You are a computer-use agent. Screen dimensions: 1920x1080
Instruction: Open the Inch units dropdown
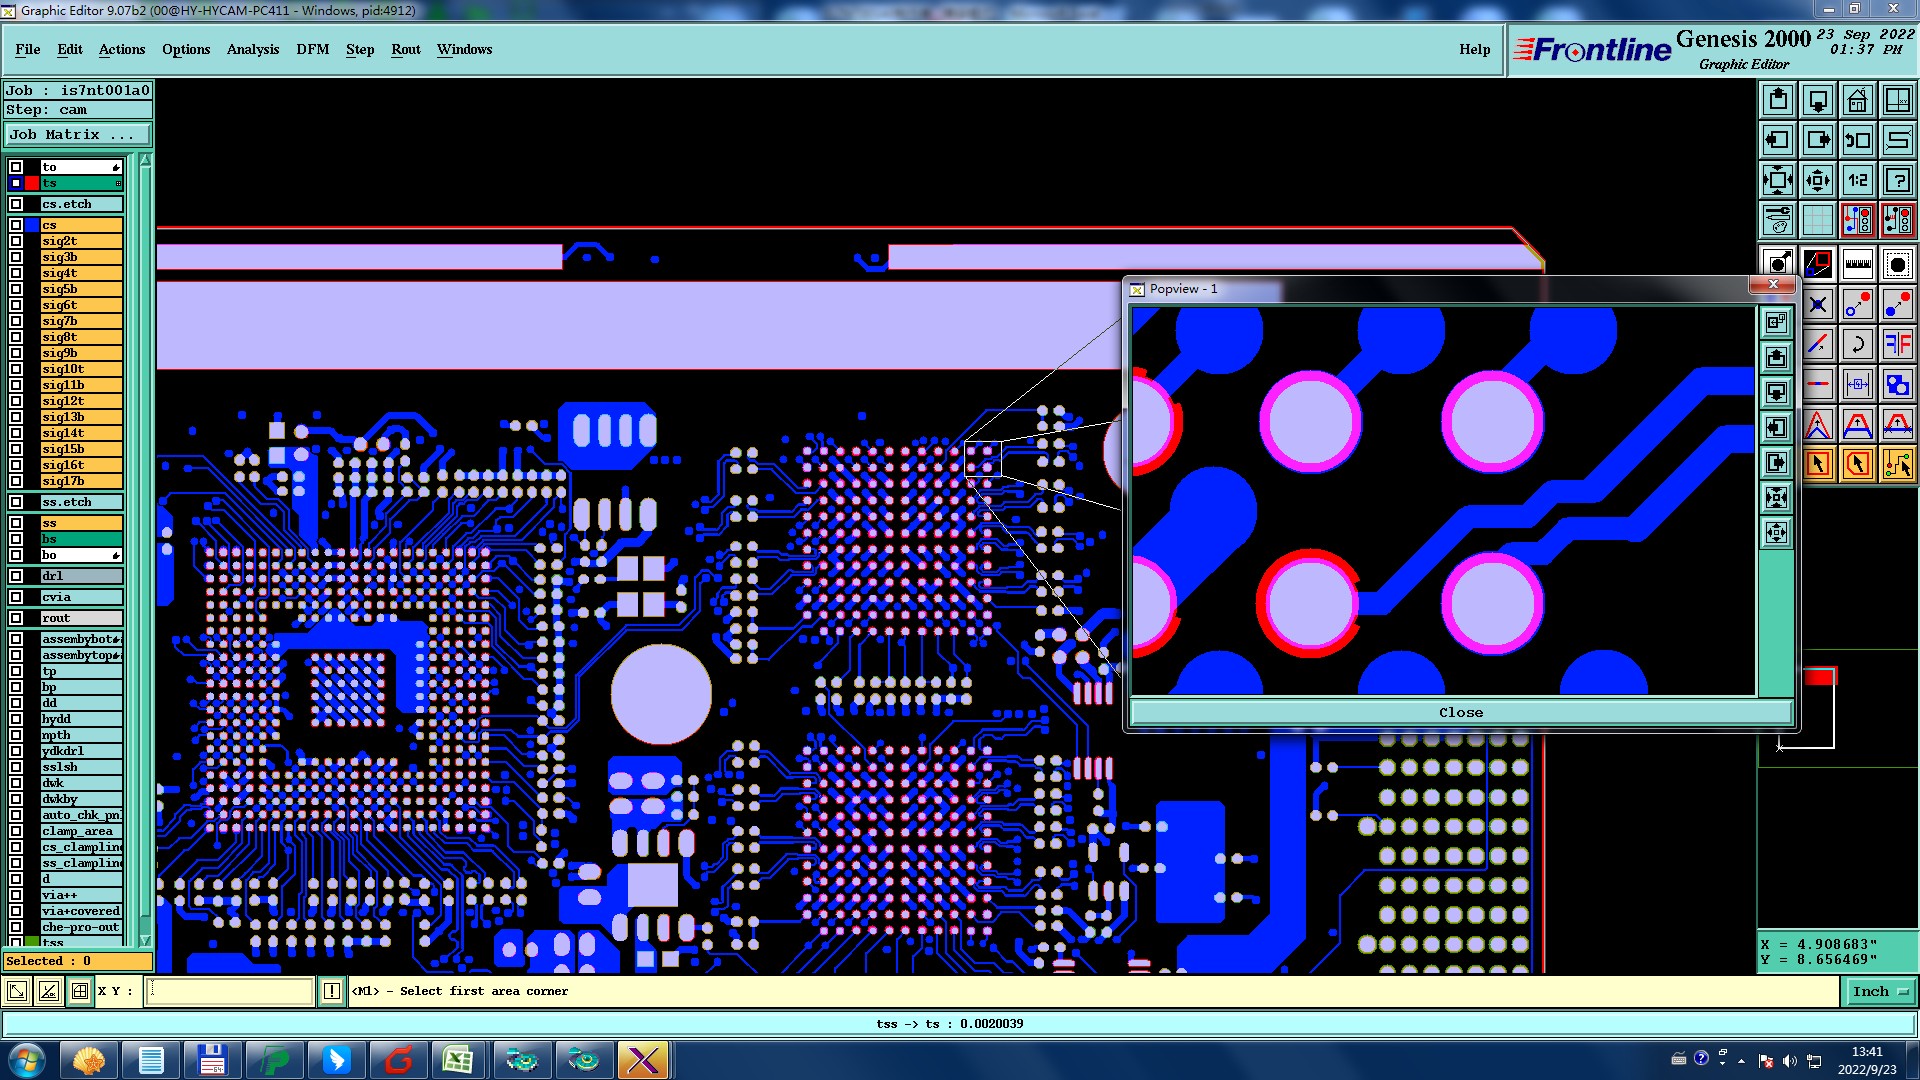tap(1880, 991)
